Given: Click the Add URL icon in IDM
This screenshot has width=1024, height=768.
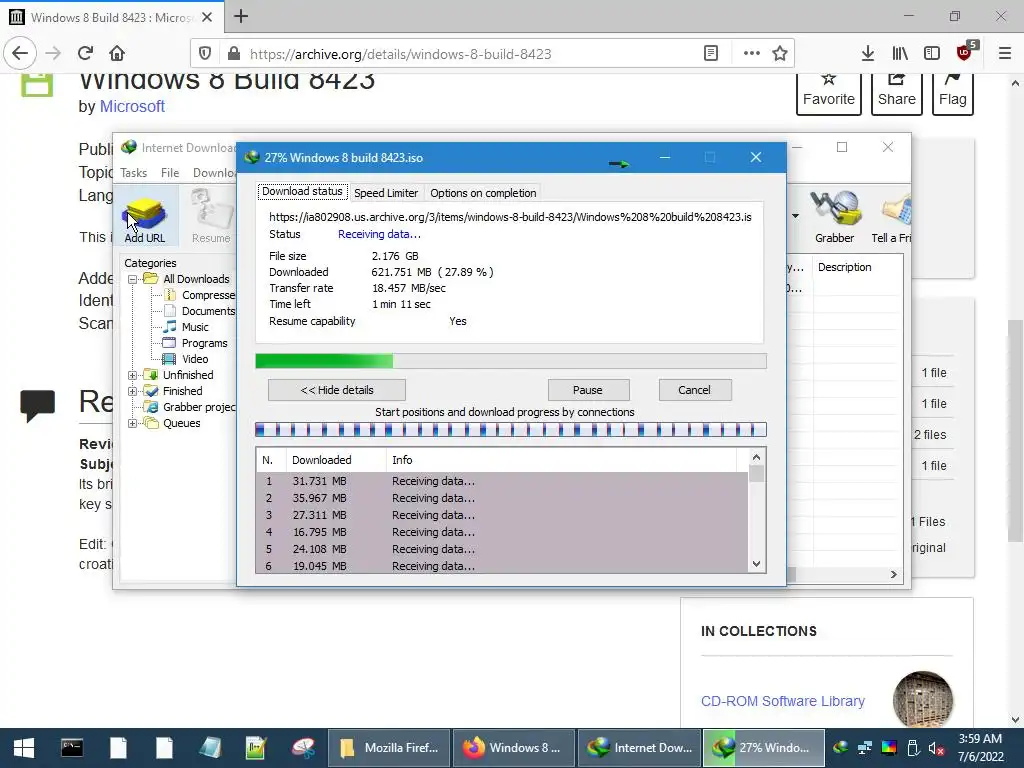Looking at the screenshot, I should [145, 219].
